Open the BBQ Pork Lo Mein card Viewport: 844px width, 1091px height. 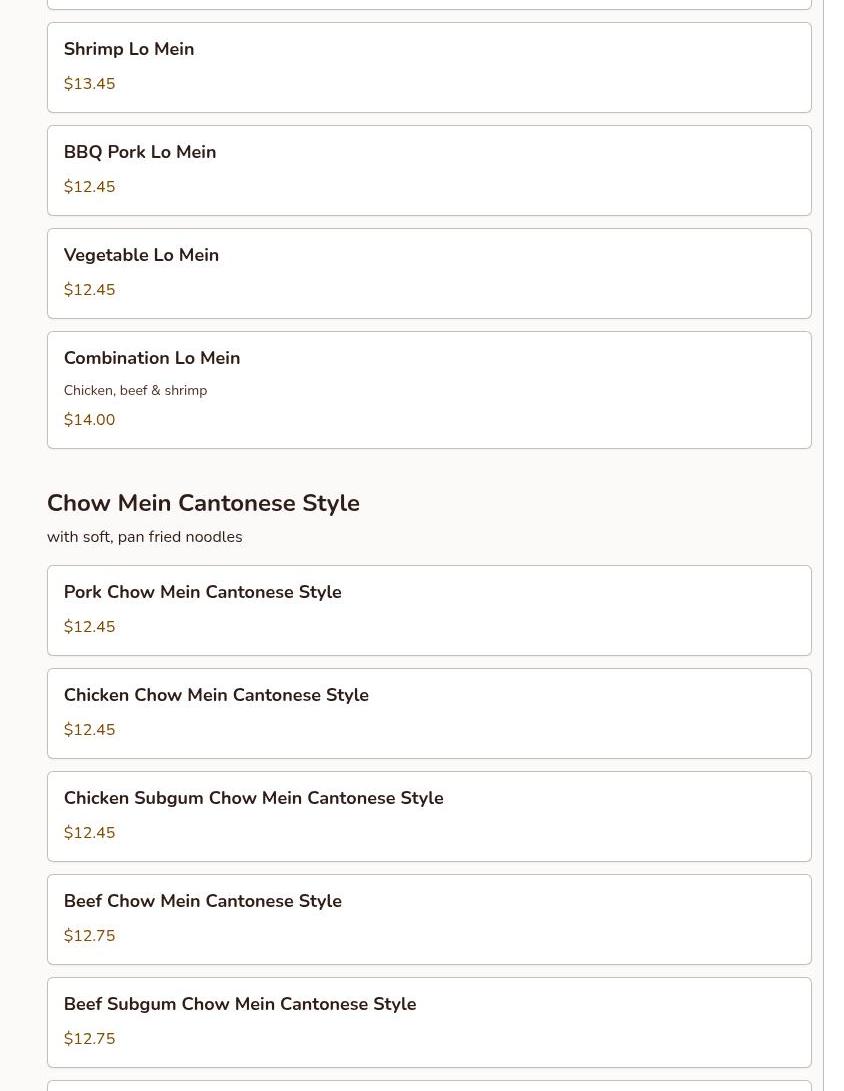[x=429, y=170]
